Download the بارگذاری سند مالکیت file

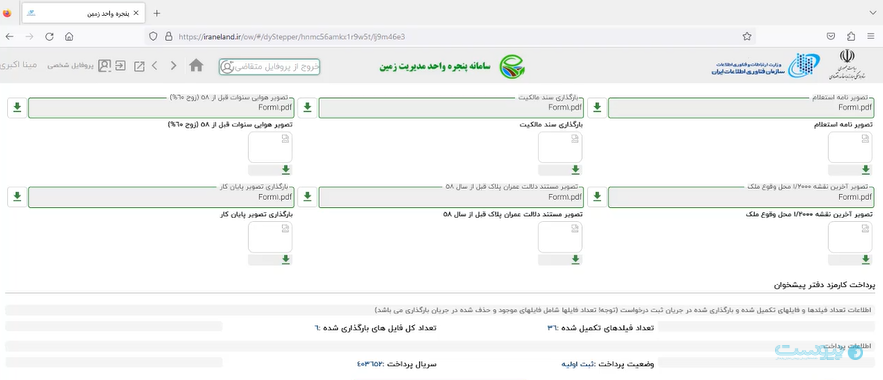pos(307,108)
